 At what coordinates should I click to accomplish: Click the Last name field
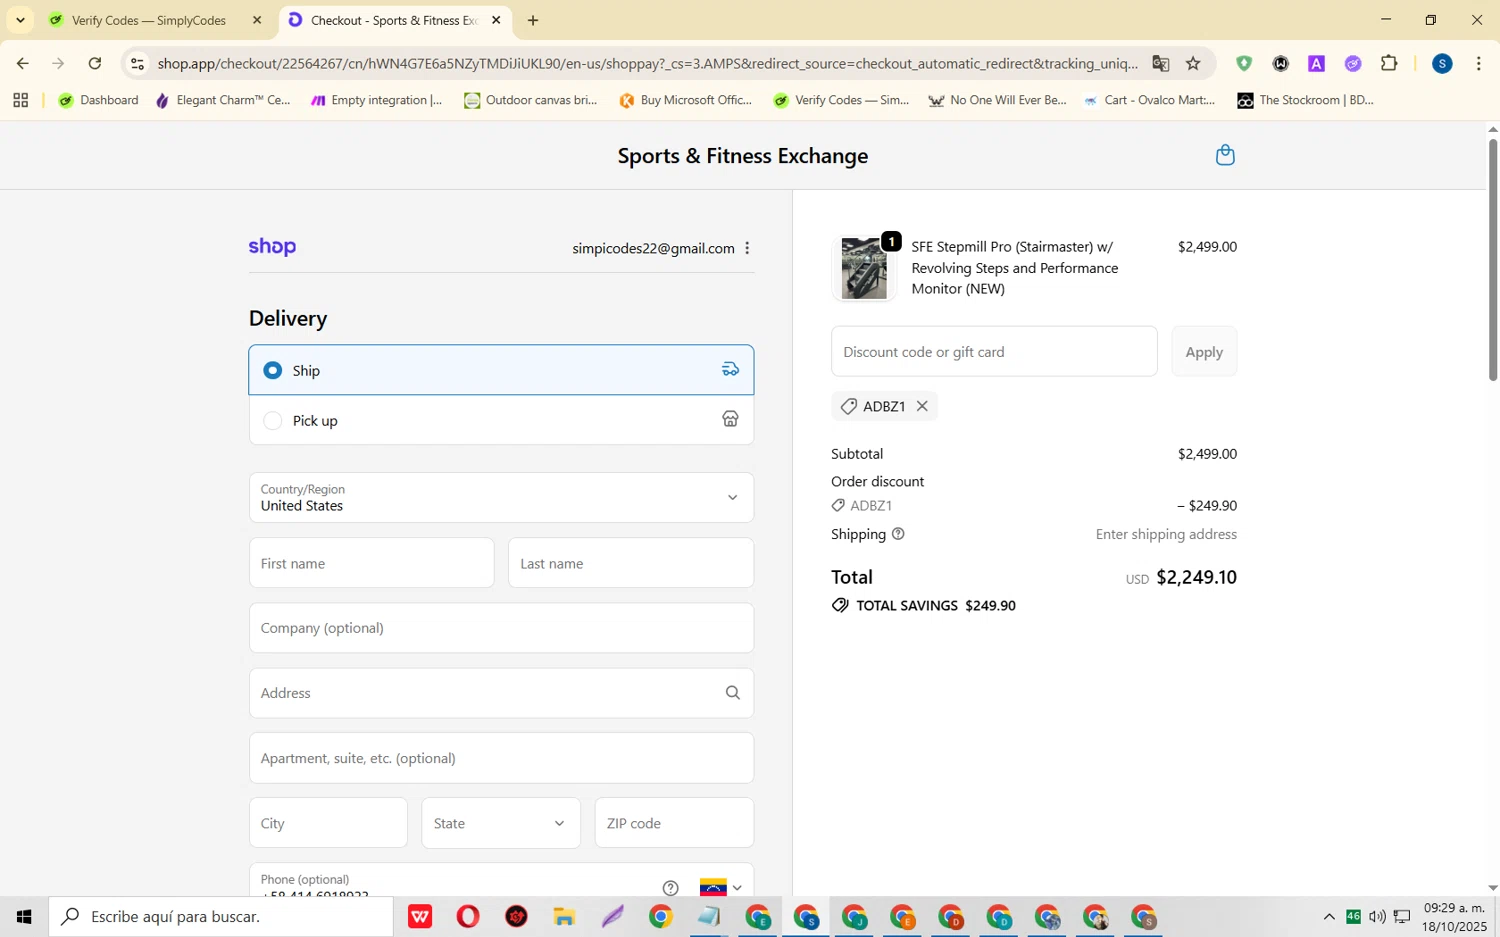point(631,563)
